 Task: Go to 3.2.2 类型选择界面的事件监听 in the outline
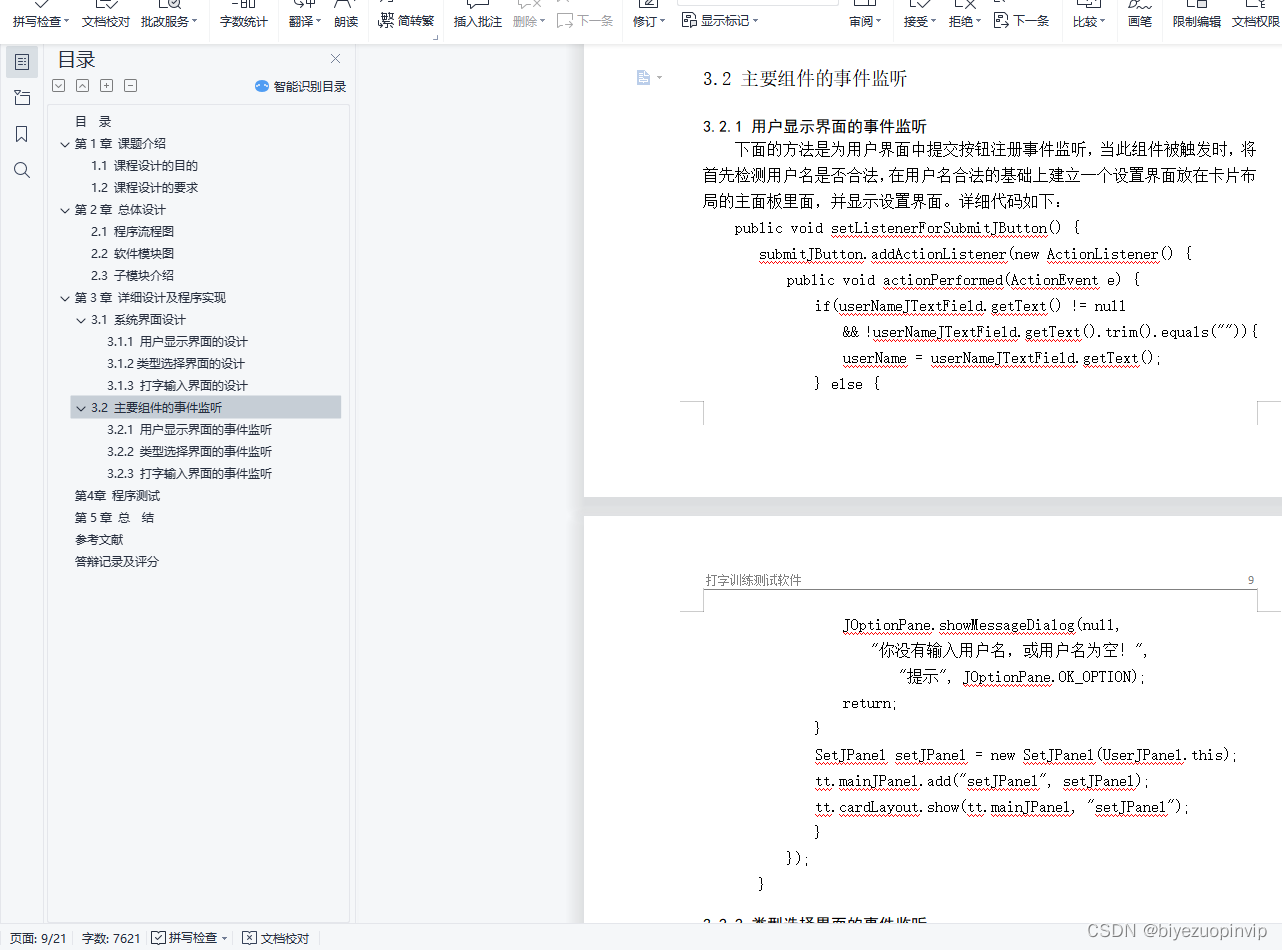pos(189,452)
